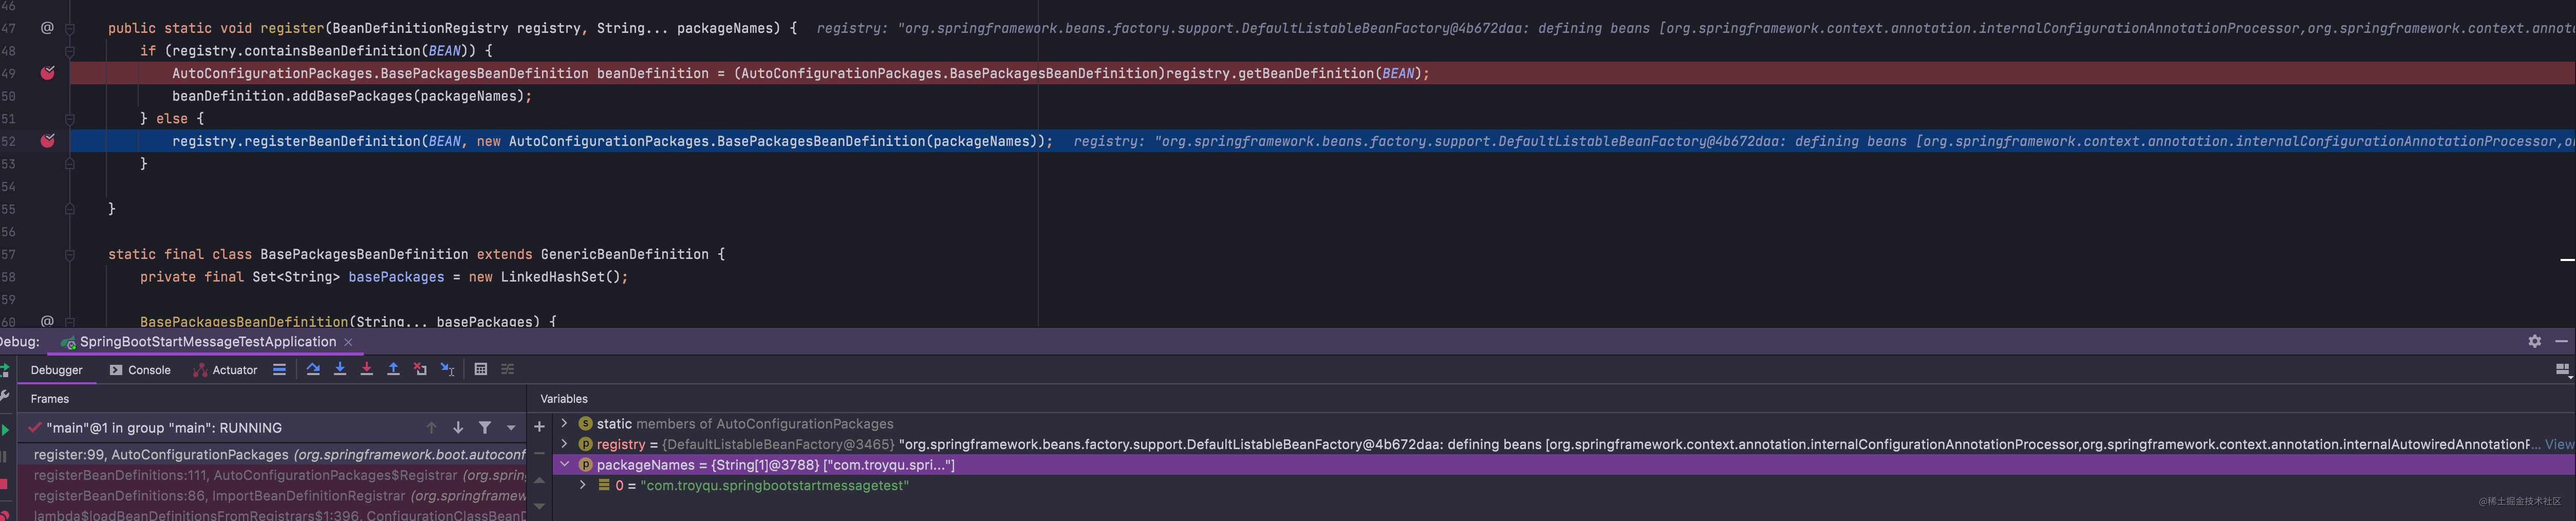This screenshot has height=521, width=2576.
Task: Toggle the breakpoint on line 49
Action: (47, 72)
